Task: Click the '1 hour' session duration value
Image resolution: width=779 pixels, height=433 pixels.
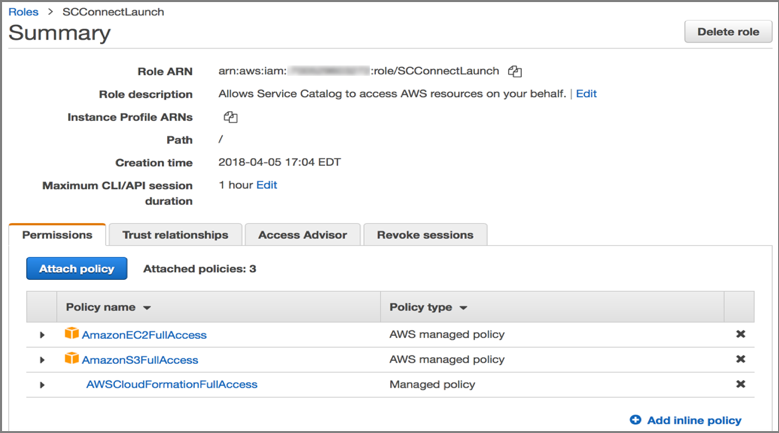Action: [236, 185]
